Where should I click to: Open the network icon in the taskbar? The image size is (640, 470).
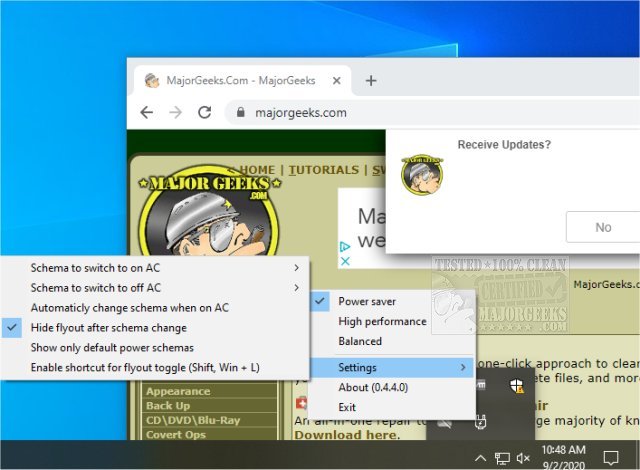click(502, 459)
